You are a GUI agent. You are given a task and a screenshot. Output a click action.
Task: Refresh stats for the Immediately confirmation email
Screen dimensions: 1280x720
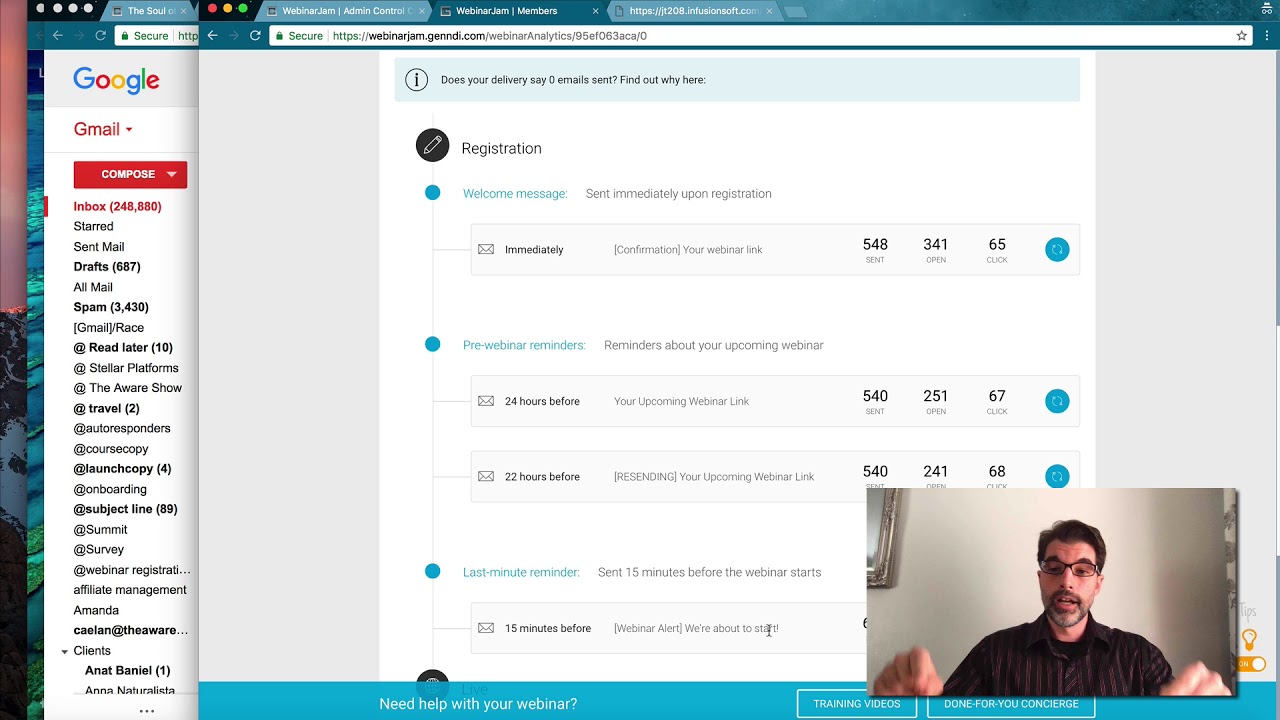1057,250
